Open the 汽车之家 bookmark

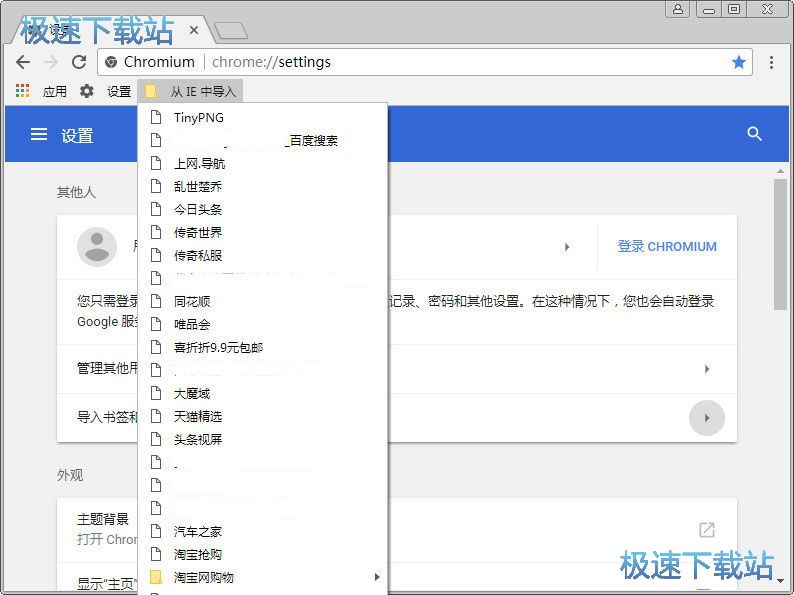pyautogui.click(x=262, y=531)
